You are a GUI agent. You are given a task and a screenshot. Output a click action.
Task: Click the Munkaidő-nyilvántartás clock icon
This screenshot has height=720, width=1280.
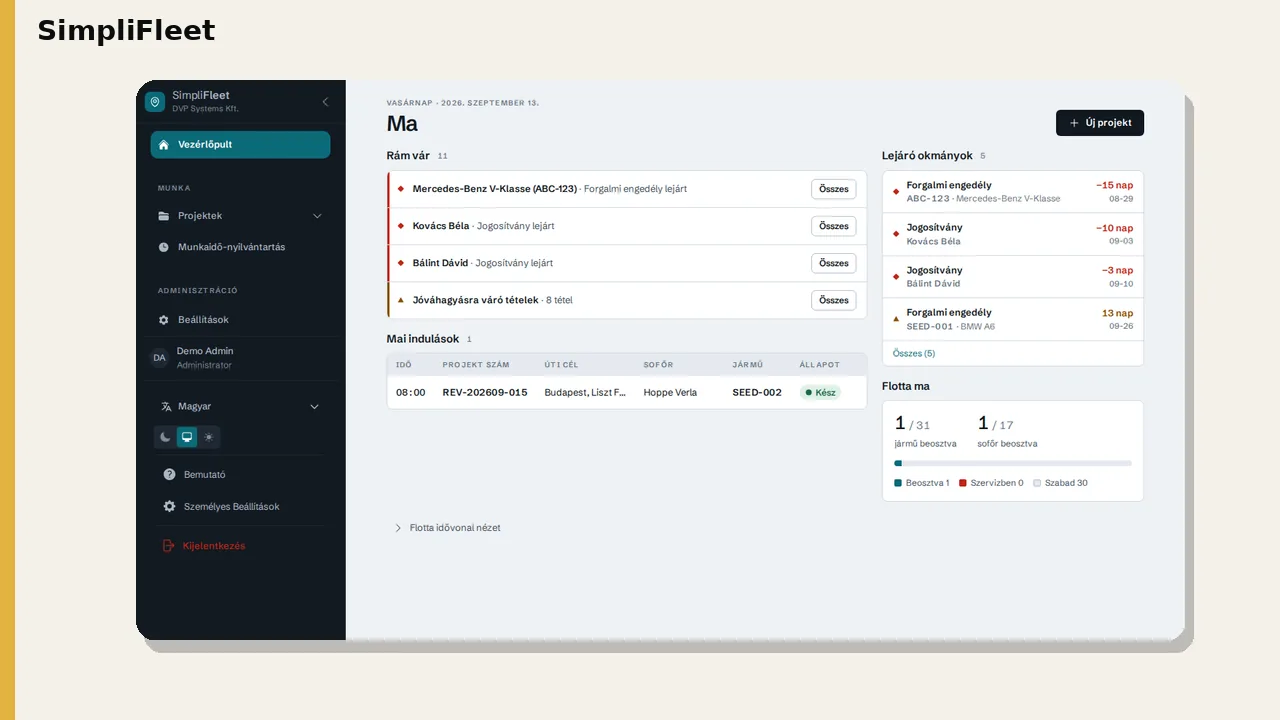(x=164, y=247)
